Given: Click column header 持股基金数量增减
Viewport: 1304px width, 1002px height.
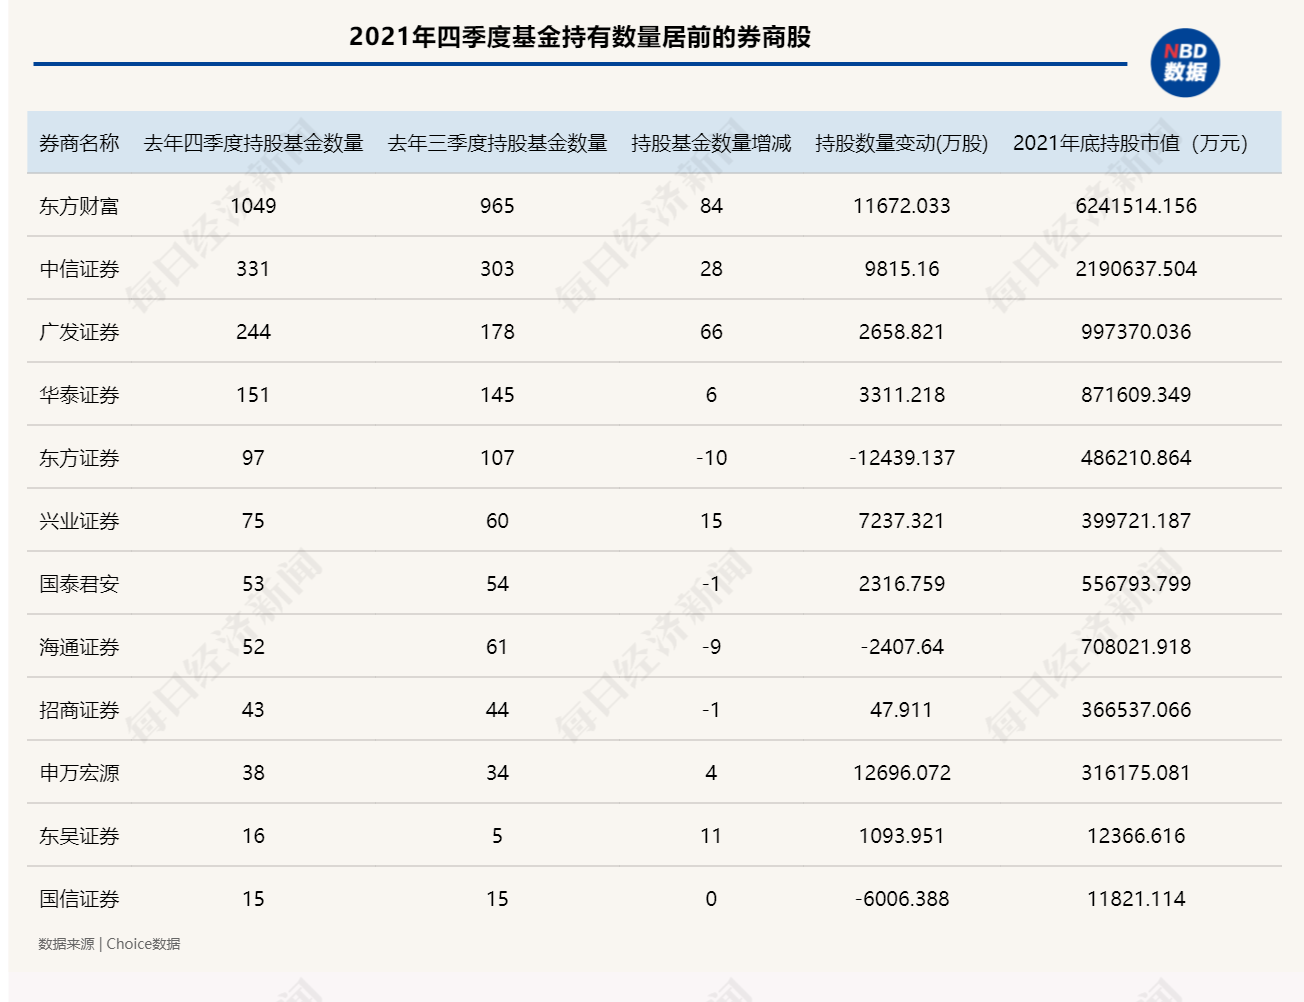Looking at the screenshot, I should click(x=711, y=143).
